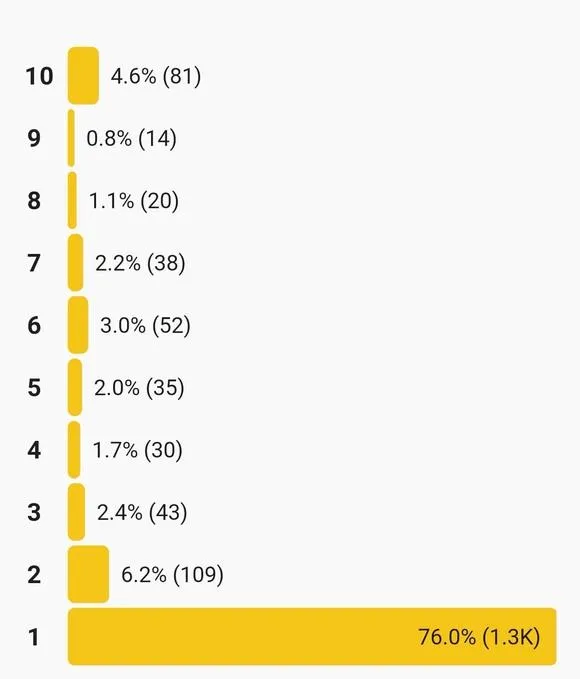The image size is (580, 679).
Task: Click the yellow bar for rating 10
Action: [x=83, y=76]
